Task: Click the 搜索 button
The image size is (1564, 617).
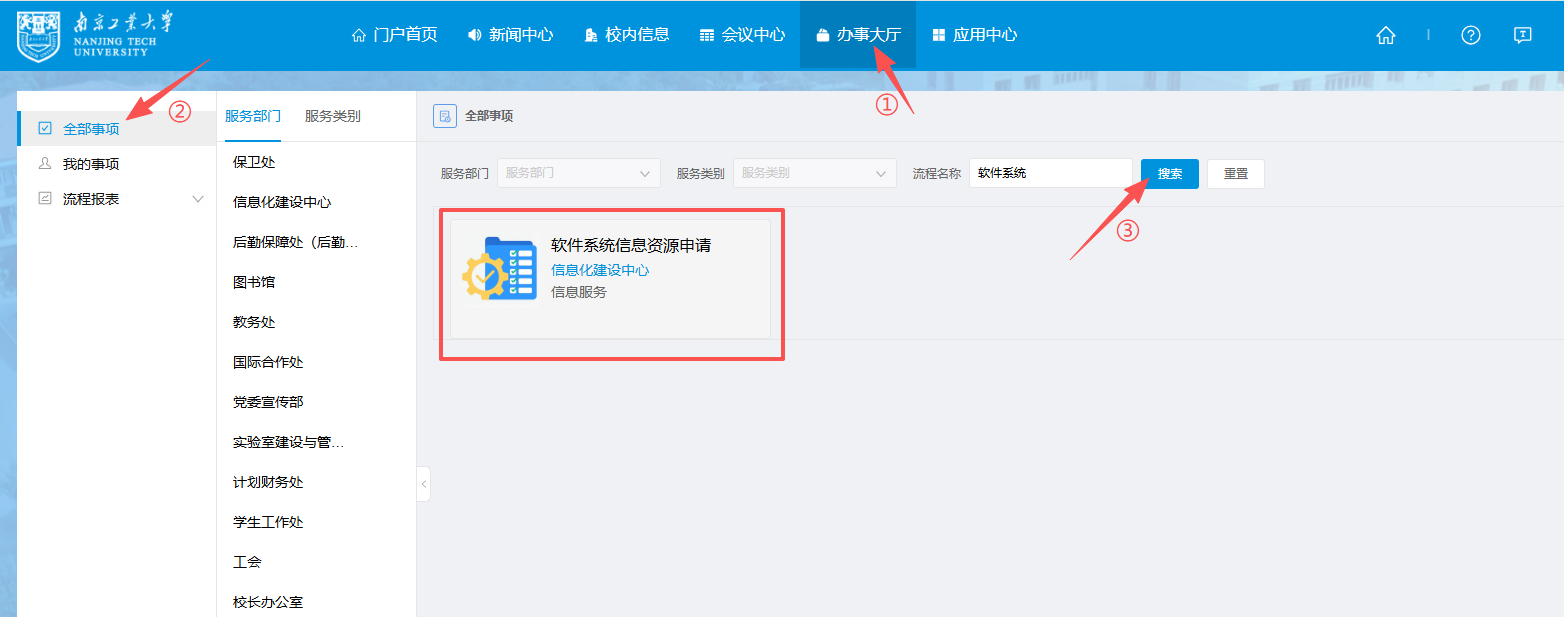Action: point(1170,173)
